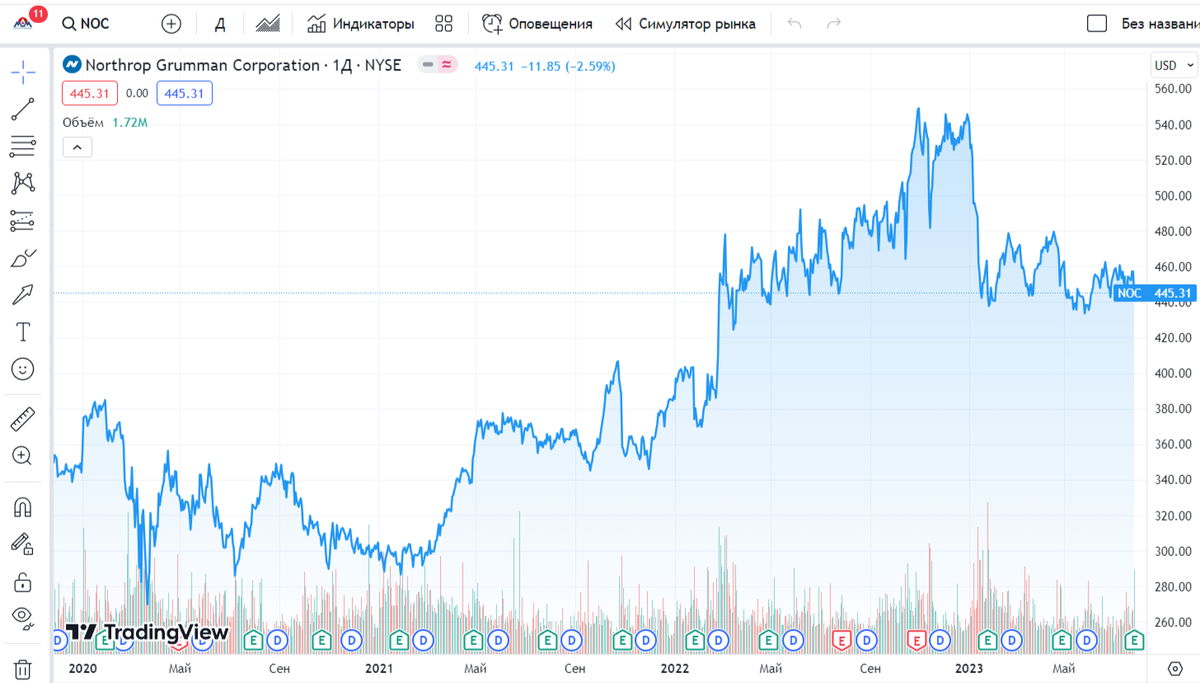Image resolution: width=1200 pixels, height=683 pixels.
Task: Click the 2021 label on time axis
Action: [379, 668]
